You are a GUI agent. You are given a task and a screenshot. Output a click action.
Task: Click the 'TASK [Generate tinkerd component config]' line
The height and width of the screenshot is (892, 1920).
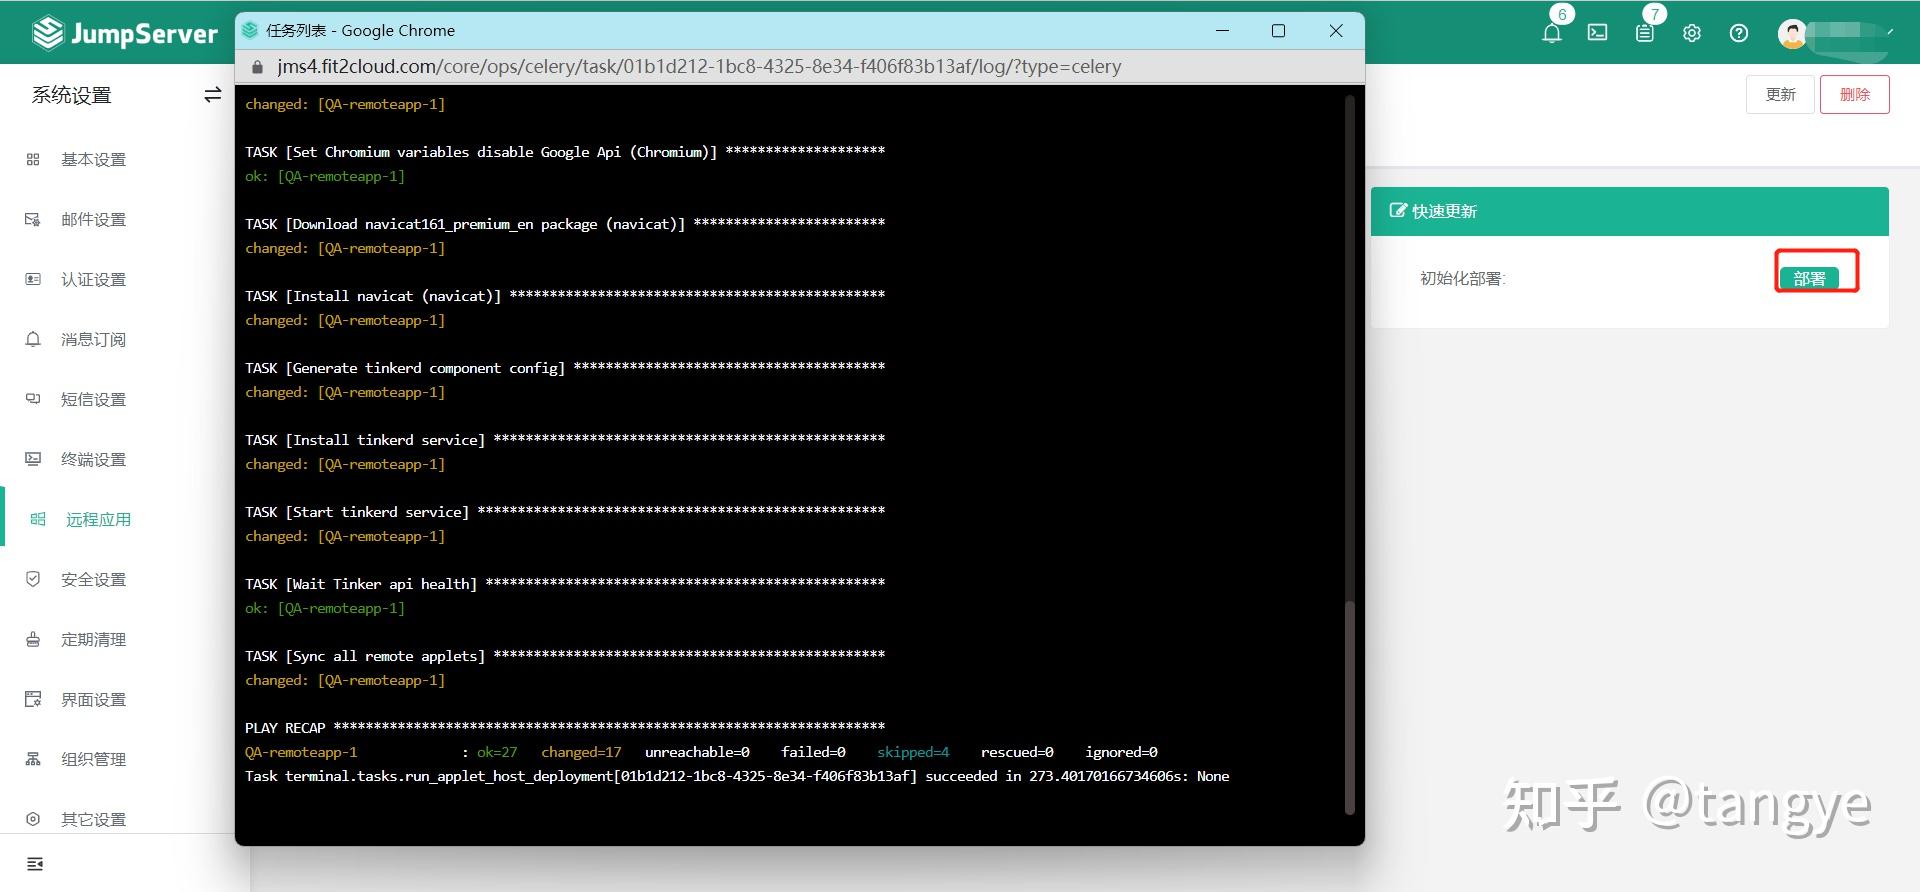click(565, 368)
